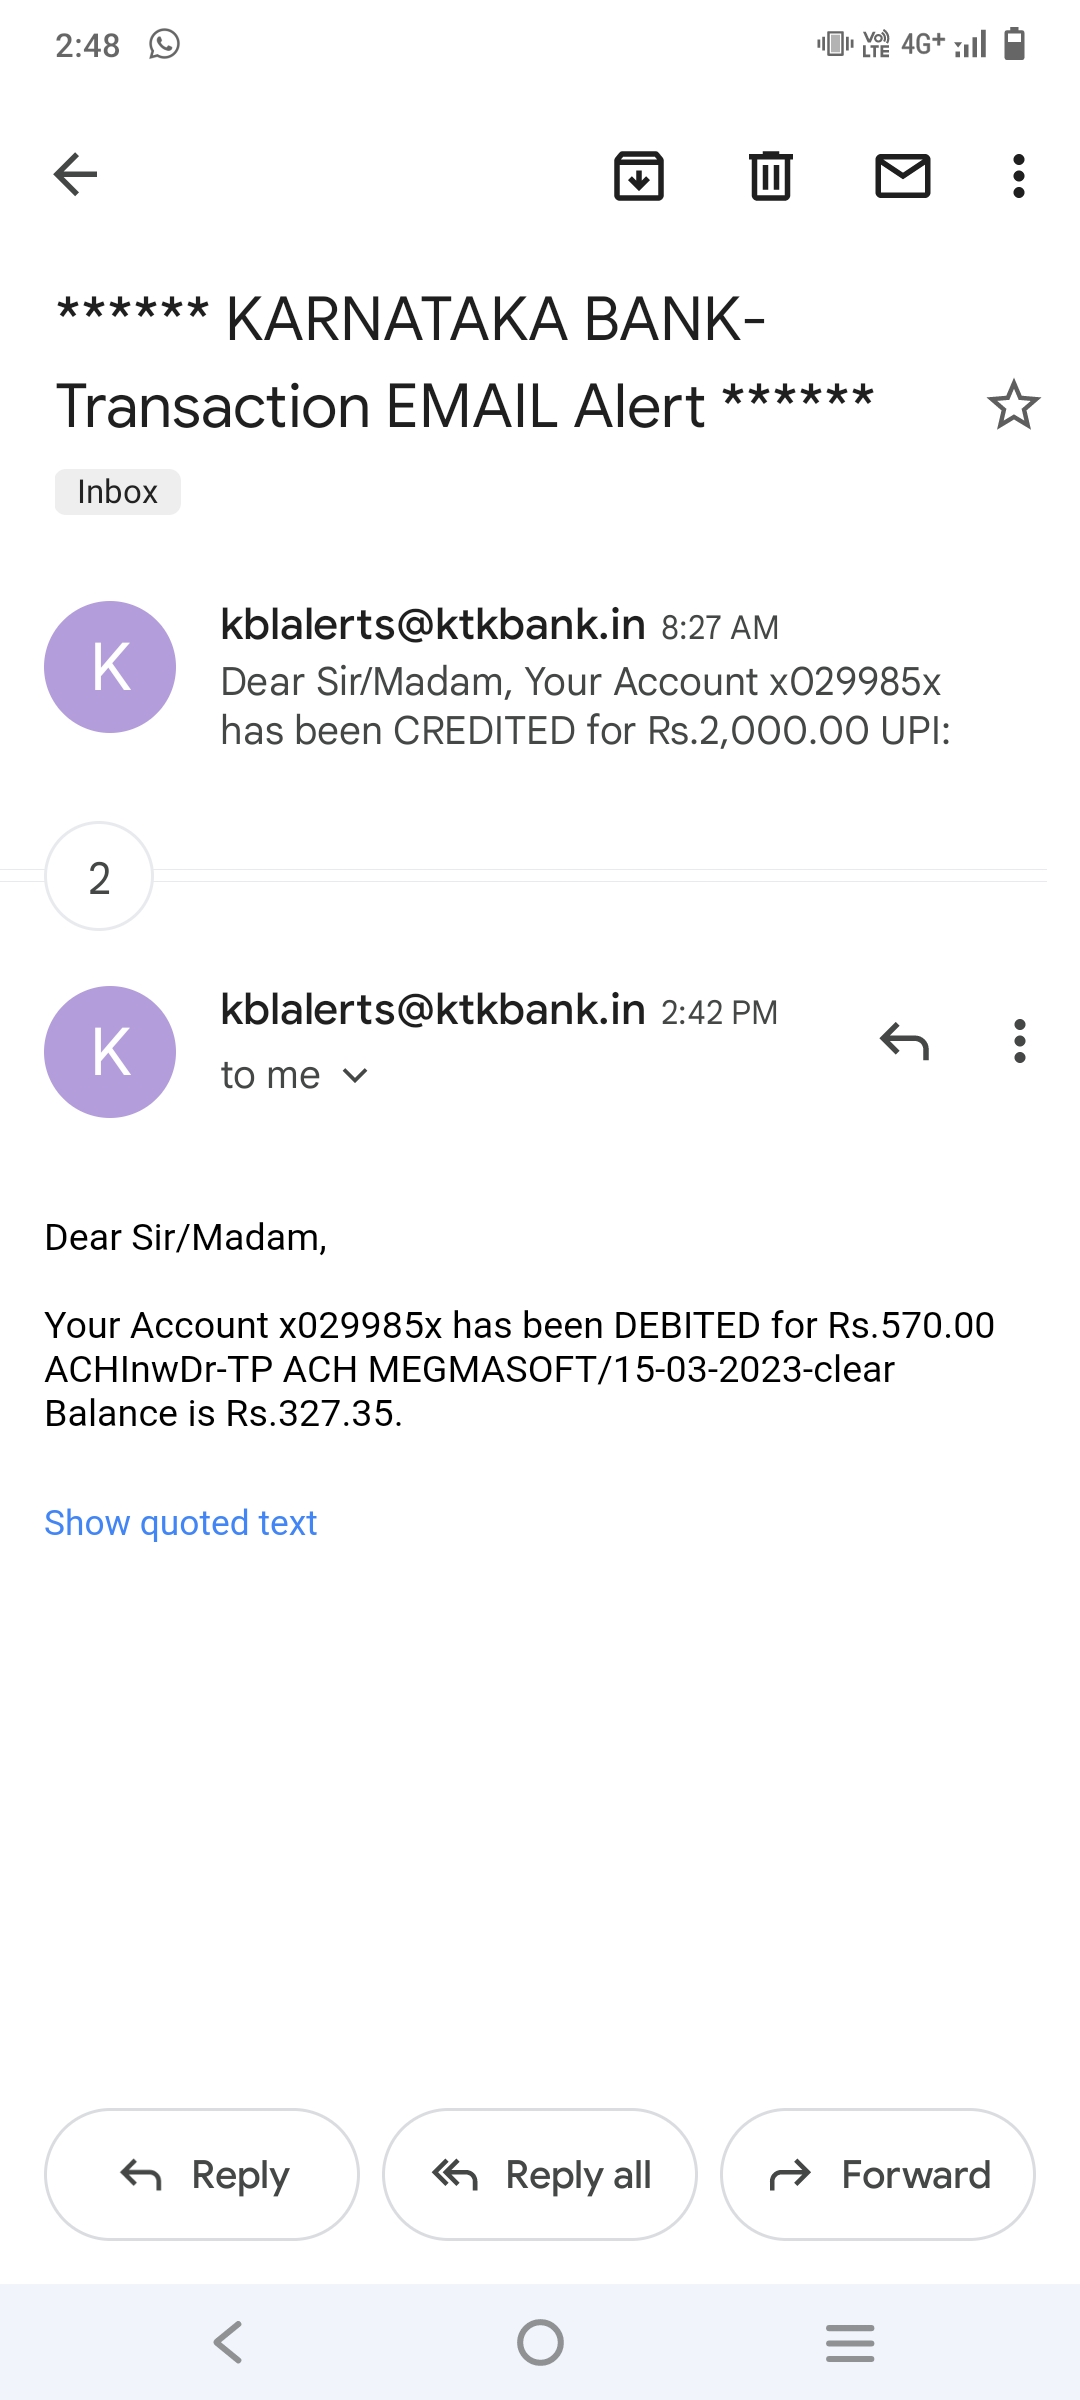Forward this transaction alert email
This screenshot has width=1080, height=2400.
pos(877,2175)
